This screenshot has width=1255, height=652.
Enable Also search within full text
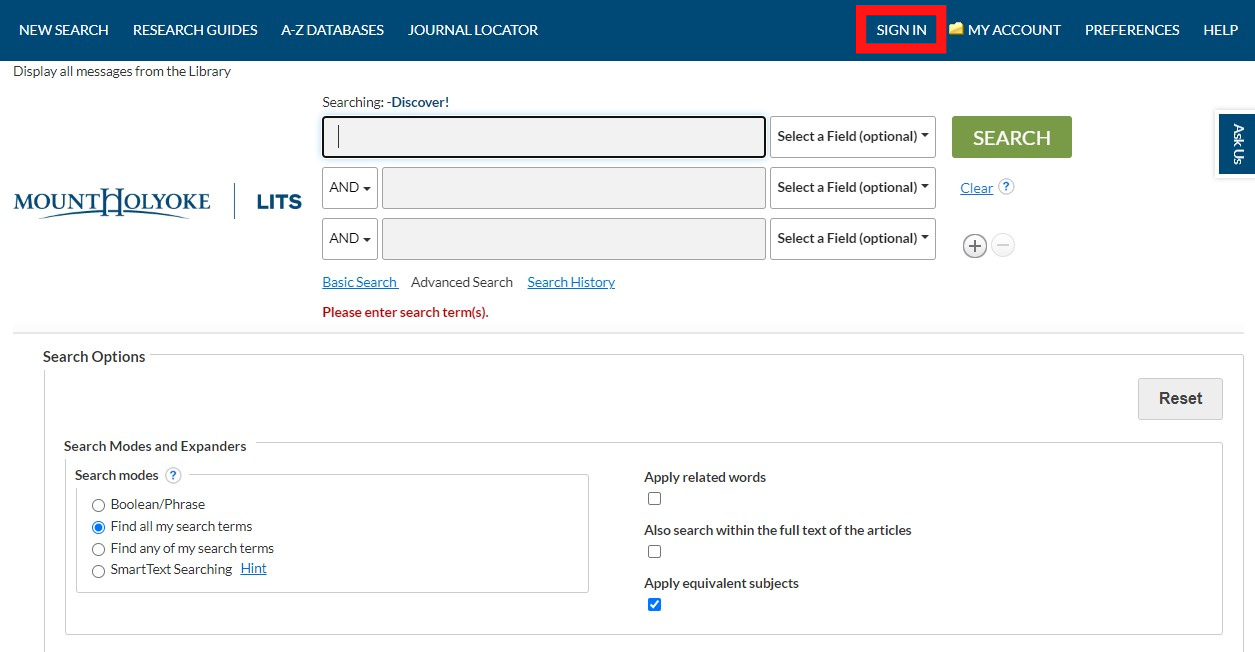coord(654,551)
